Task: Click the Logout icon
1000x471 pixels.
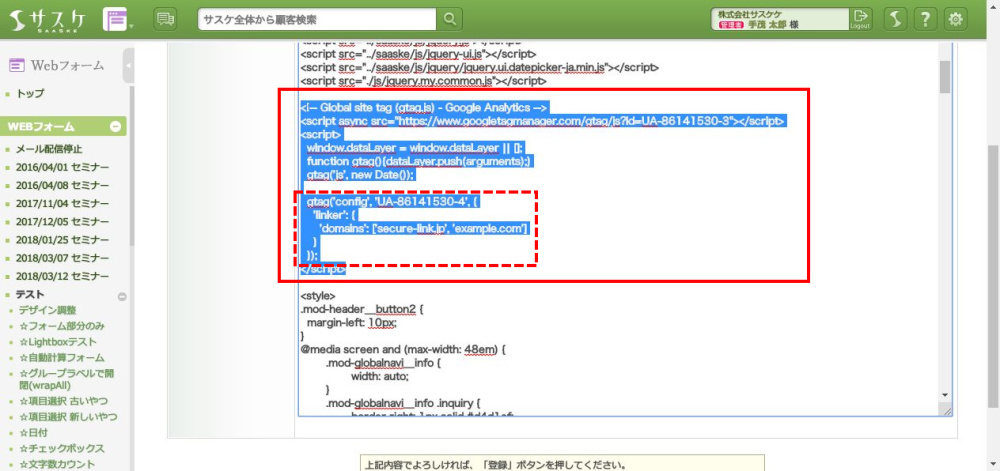Action: pyautogui.click(x=860, y=19)
